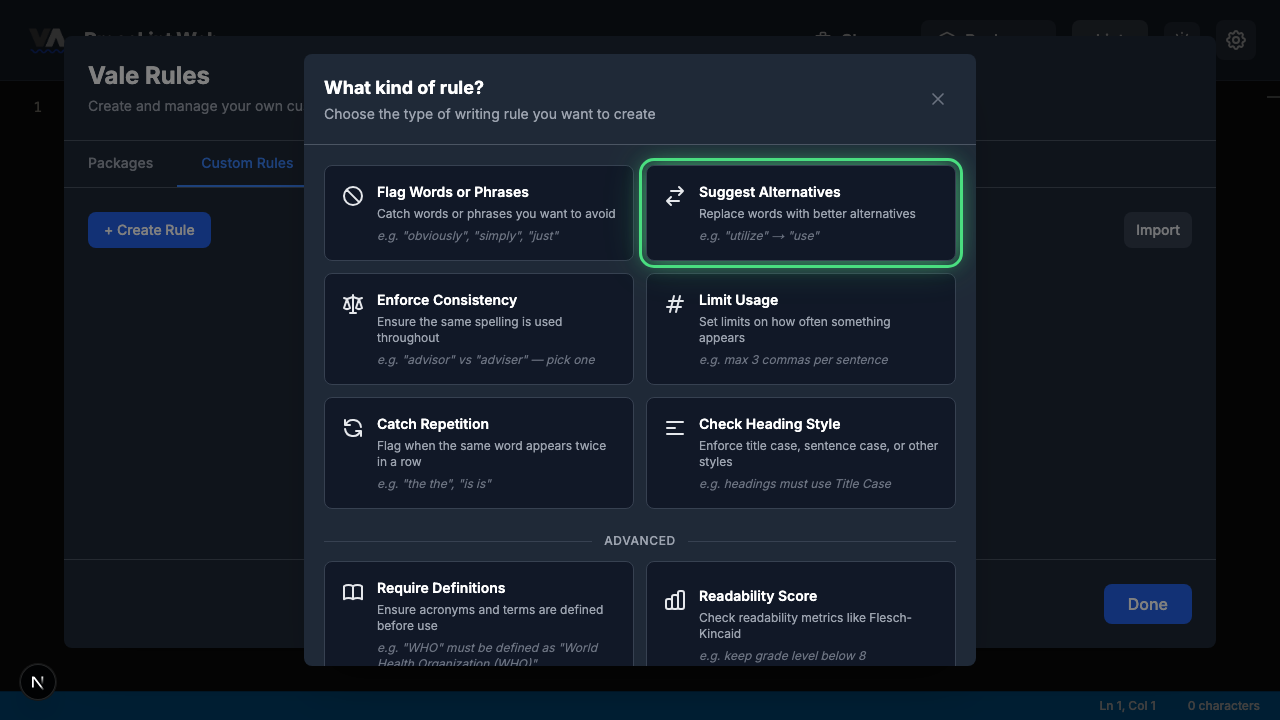Screen dimensions: 1280x720
Task: Open the Import option
Action: (1157, 229)
